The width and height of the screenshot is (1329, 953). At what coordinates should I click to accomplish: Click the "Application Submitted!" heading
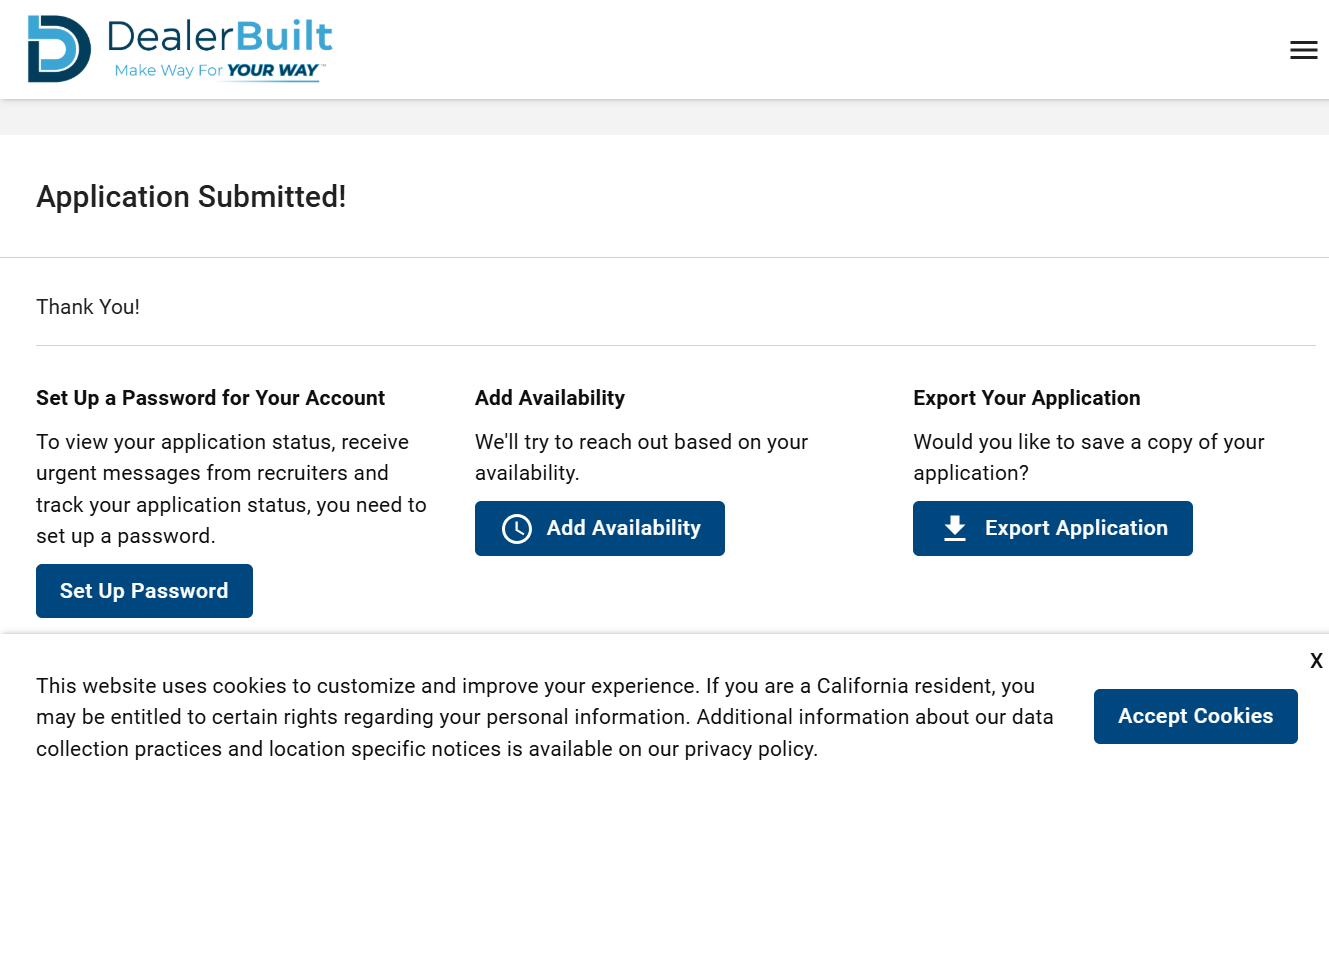[191, 197]
